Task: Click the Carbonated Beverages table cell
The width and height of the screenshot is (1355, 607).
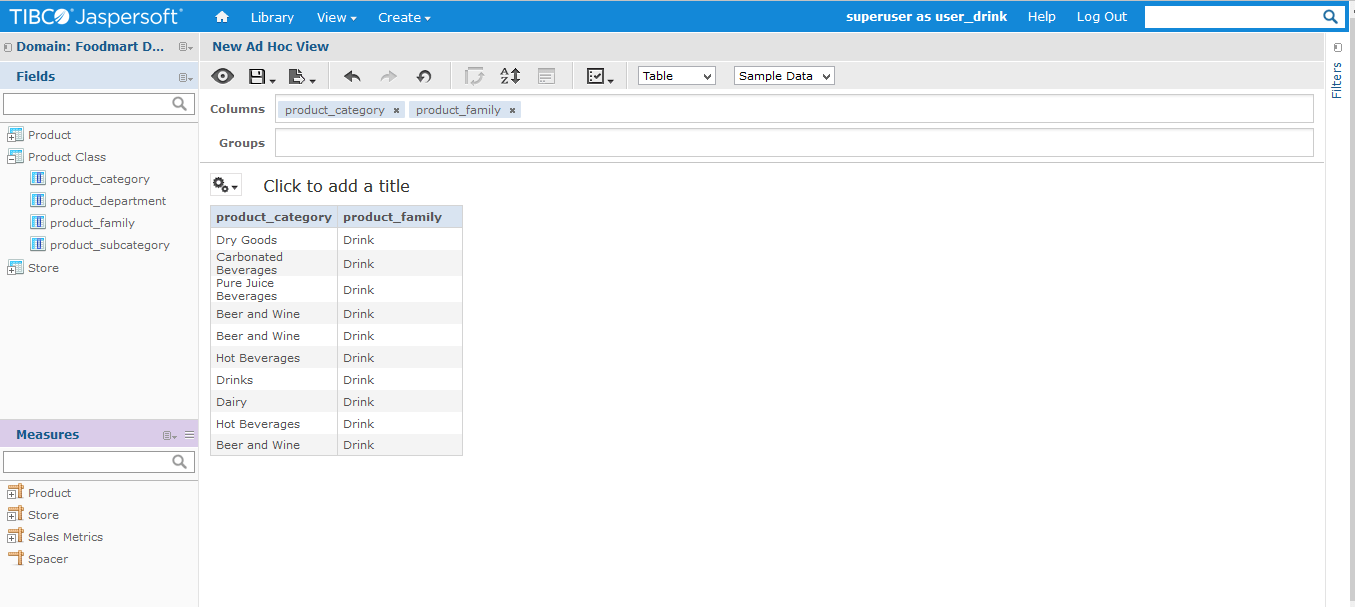Action: click(274, 264)
